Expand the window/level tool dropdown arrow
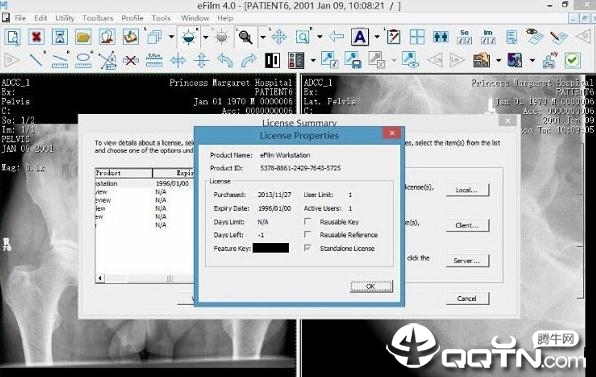Image resolution: width=596 pixels, height=377 pixels. pyautogui.click(x=206, y=37)
